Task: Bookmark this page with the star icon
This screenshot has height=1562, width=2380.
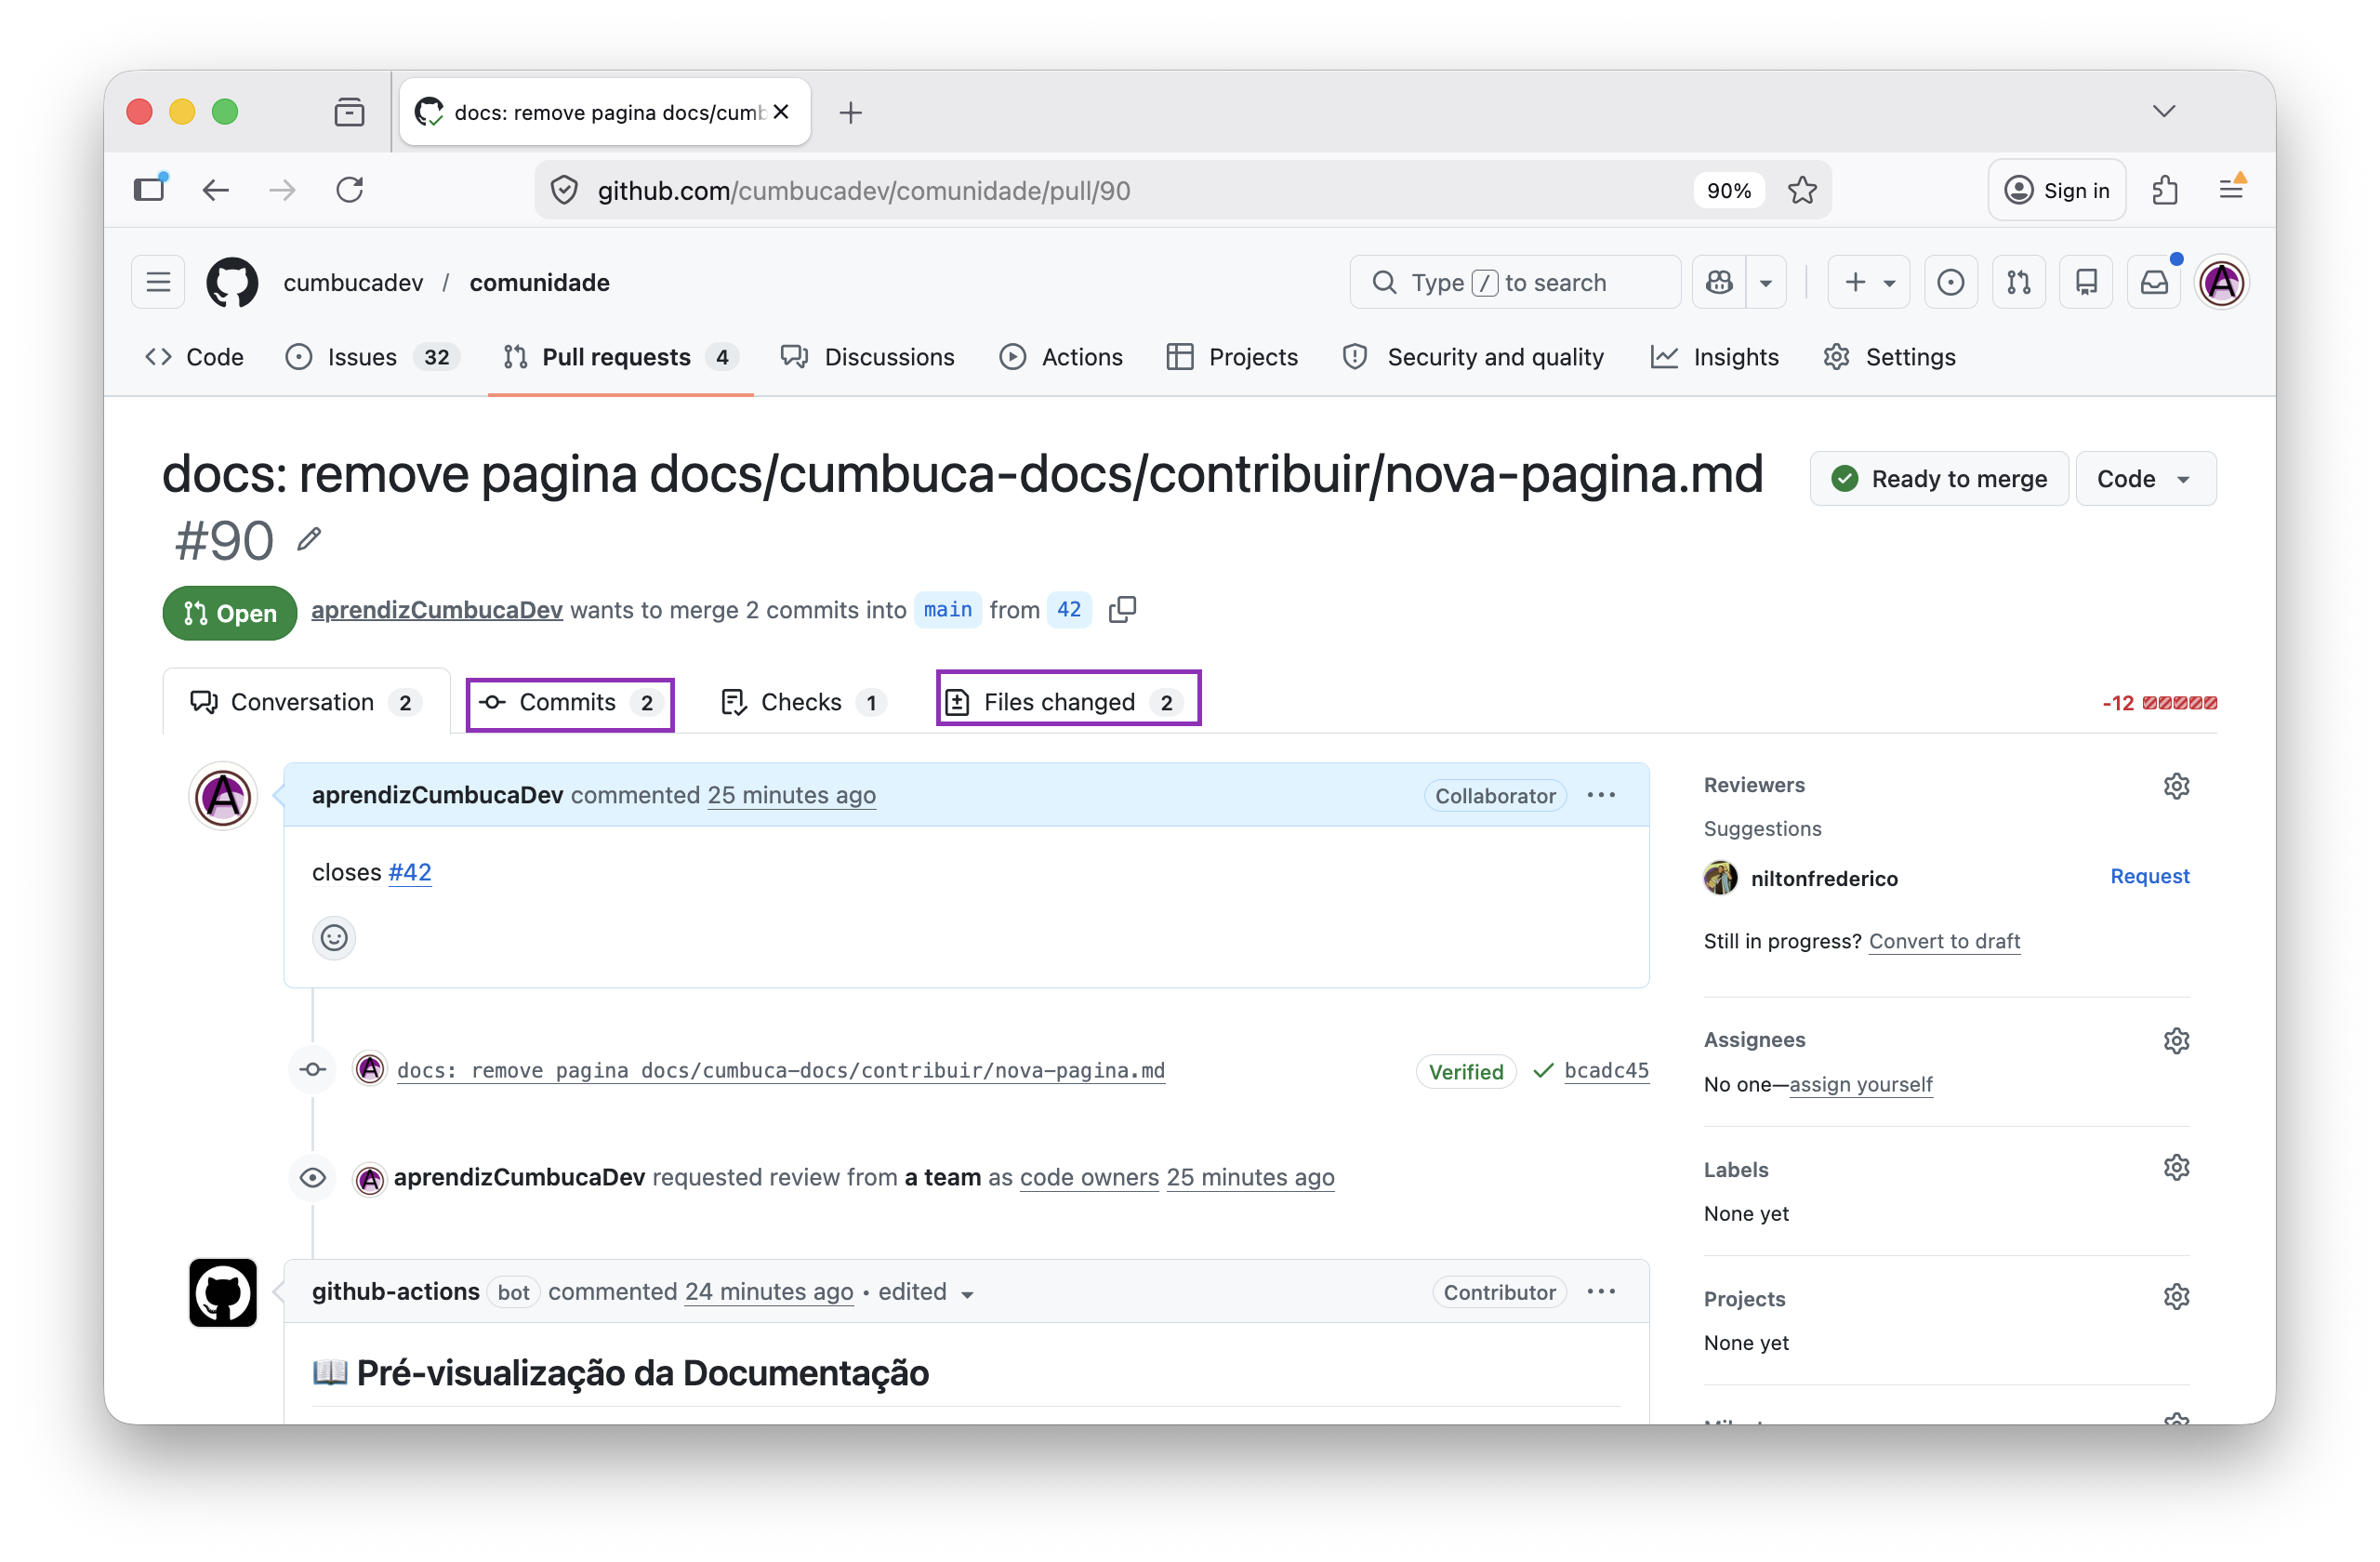Action: coord(1802,190)
